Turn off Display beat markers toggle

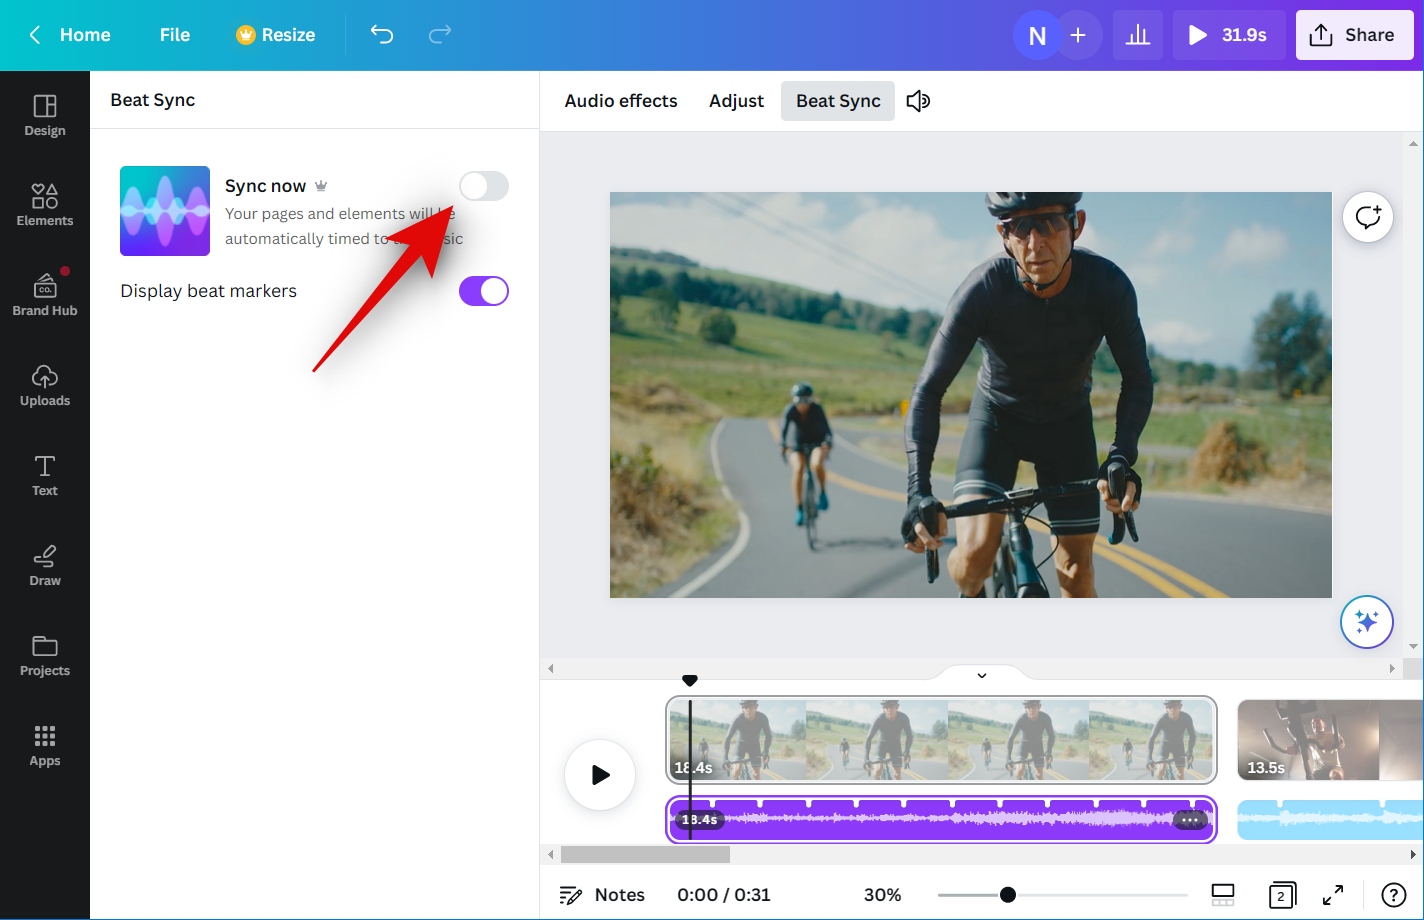click(x=484, y=291)
